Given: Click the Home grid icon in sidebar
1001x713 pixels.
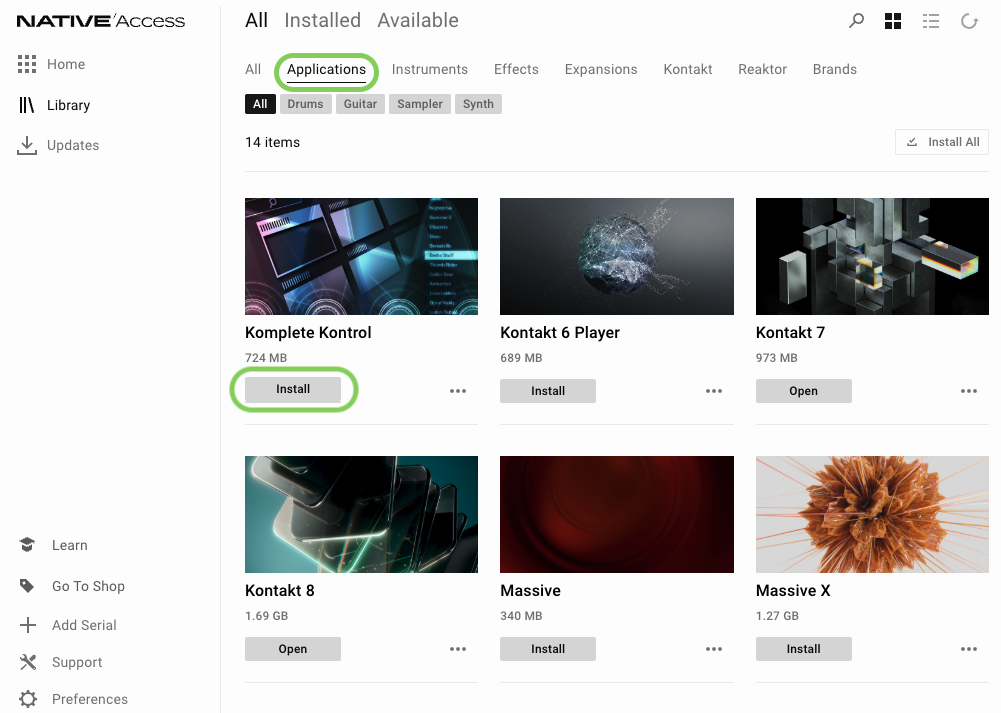Looking at the screenshot, I should tap(27, 64).
